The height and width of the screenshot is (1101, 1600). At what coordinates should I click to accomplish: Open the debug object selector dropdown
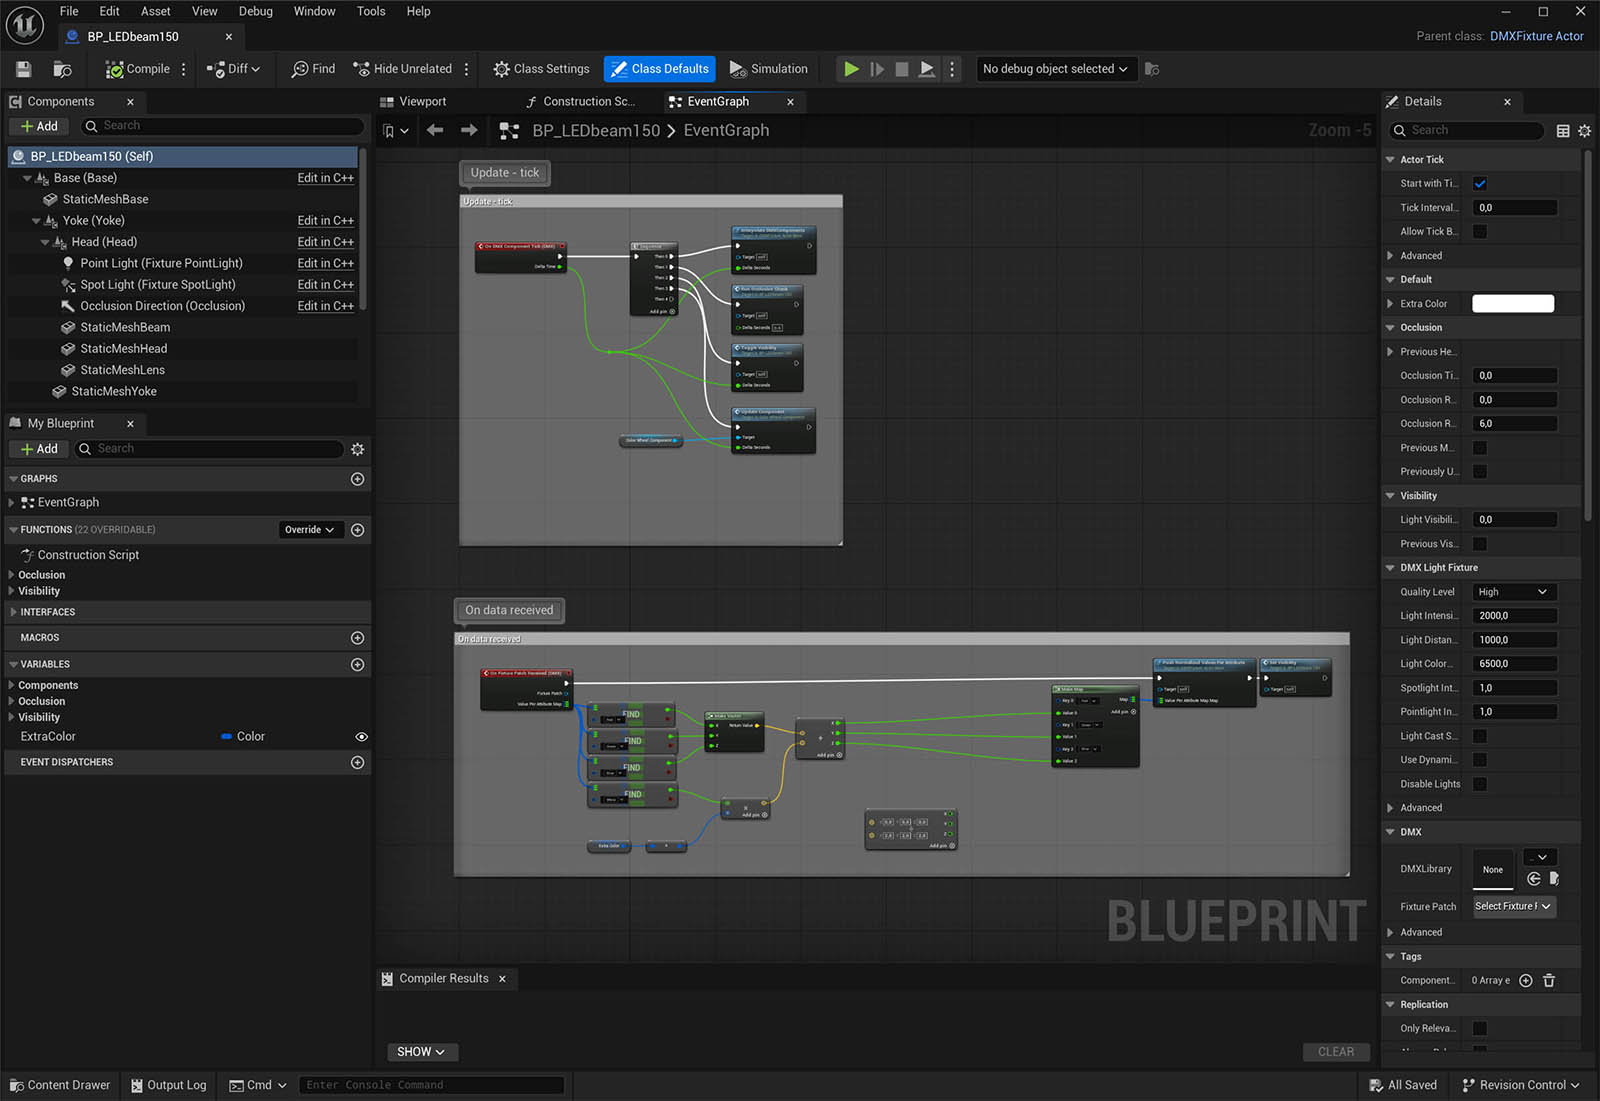coord(1055,69)
